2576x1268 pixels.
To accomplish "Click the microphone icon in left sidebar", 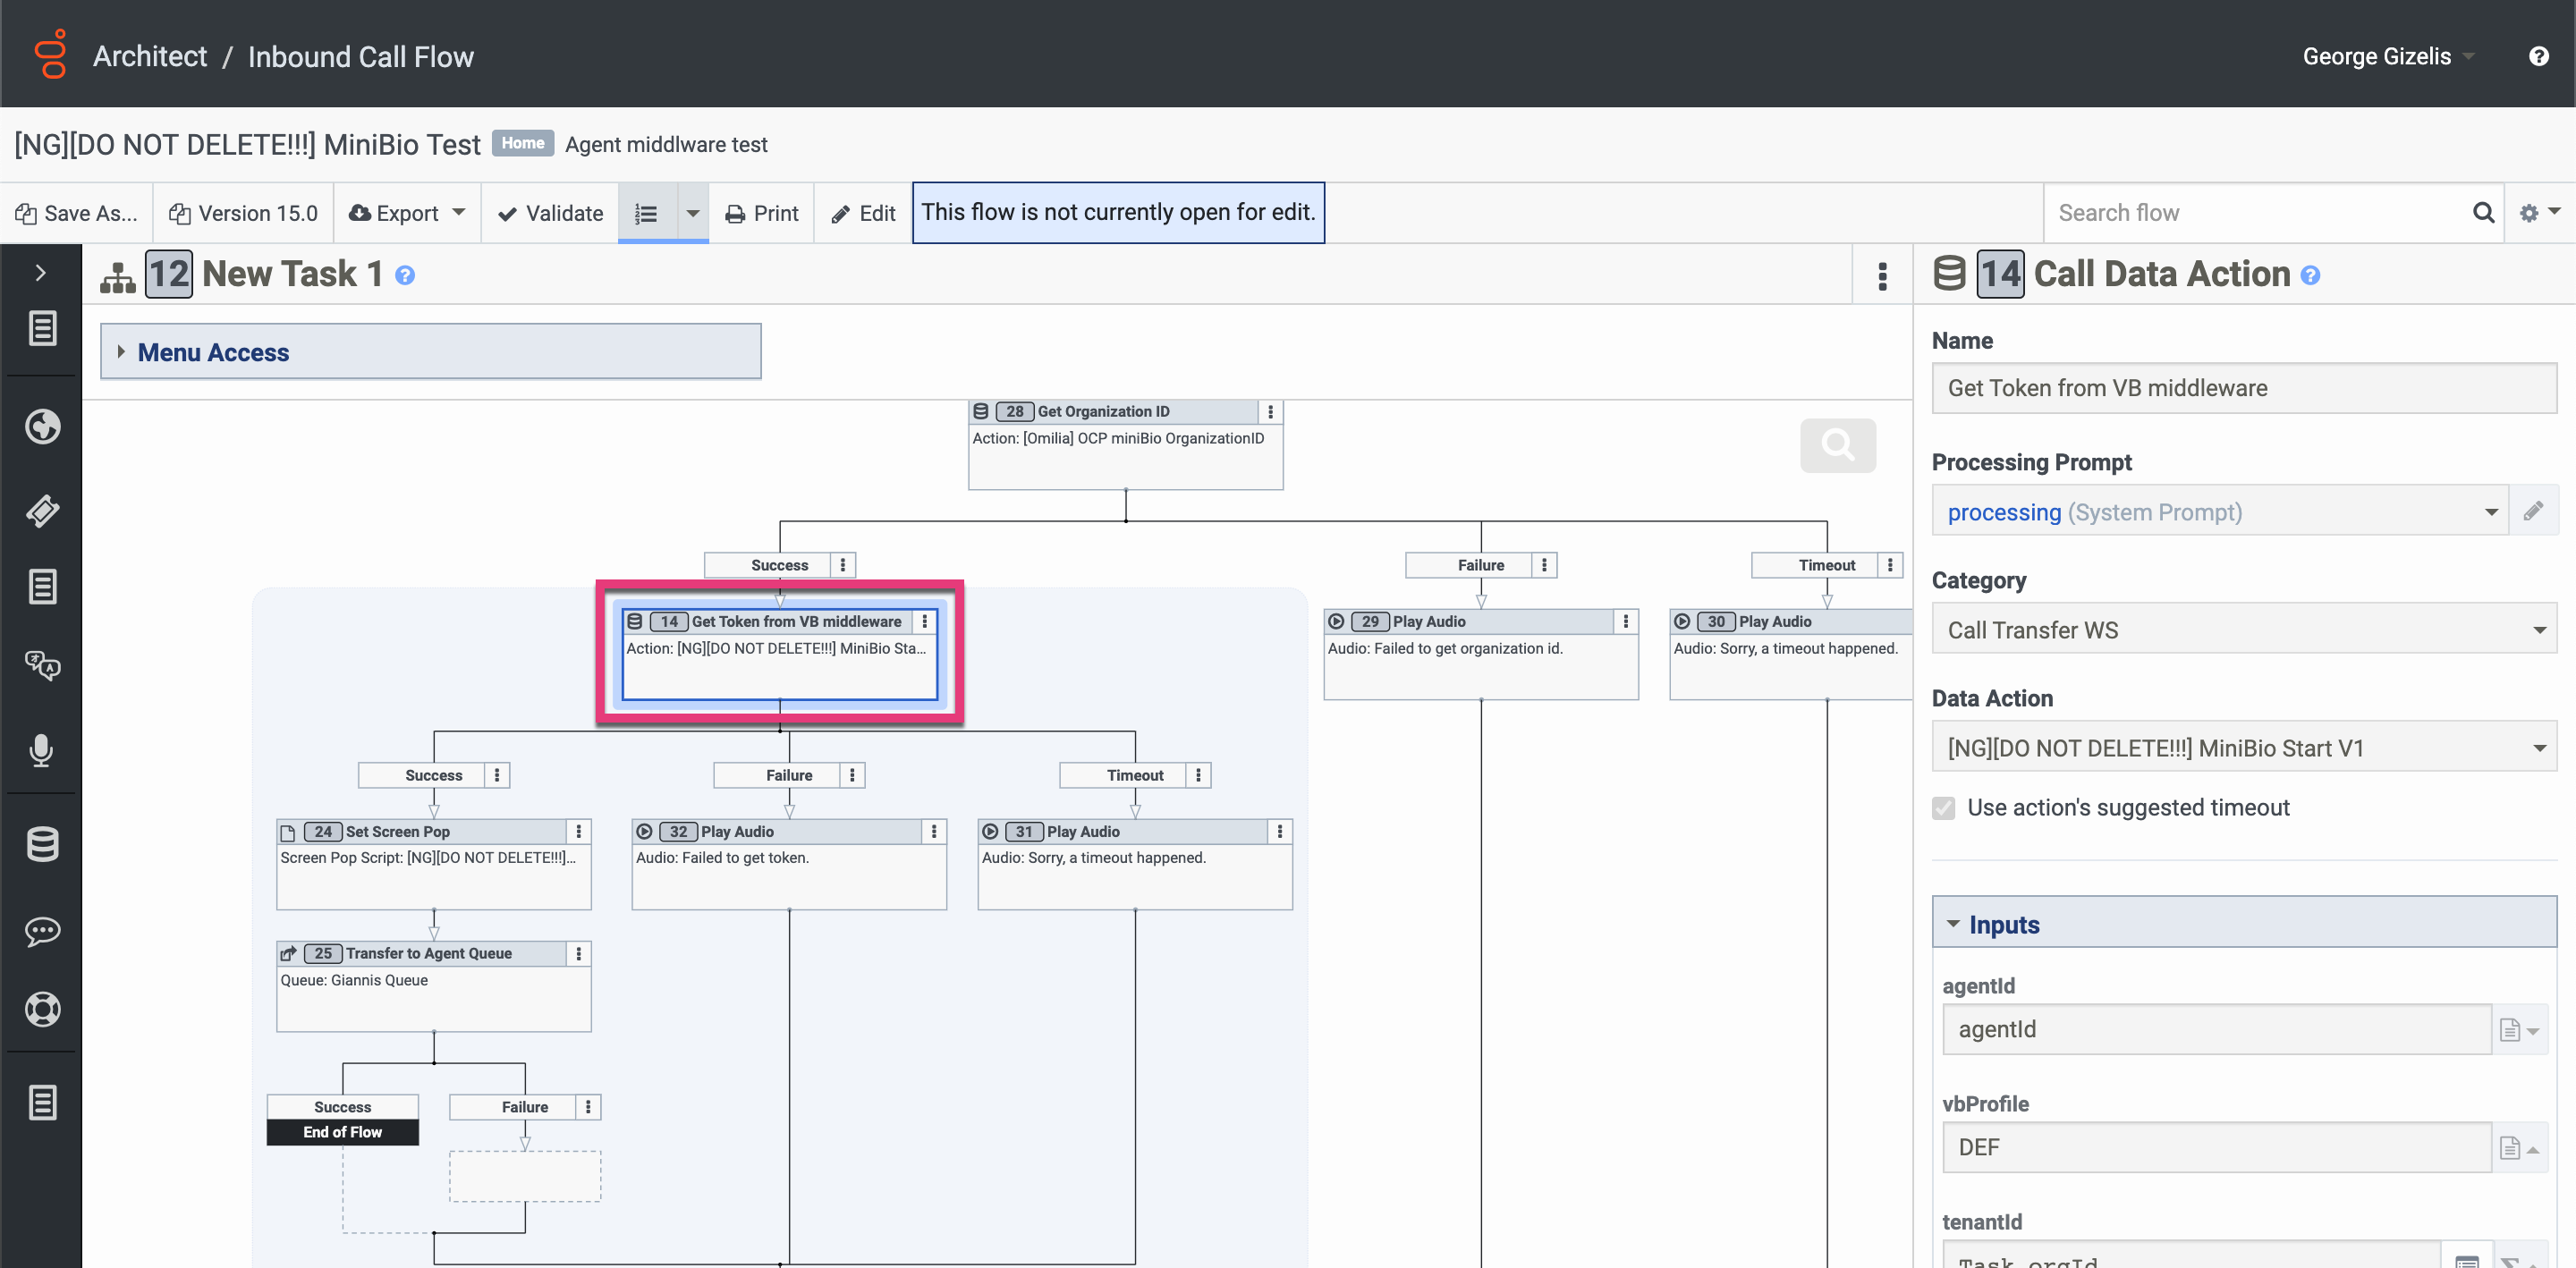I will coord(41,749).
